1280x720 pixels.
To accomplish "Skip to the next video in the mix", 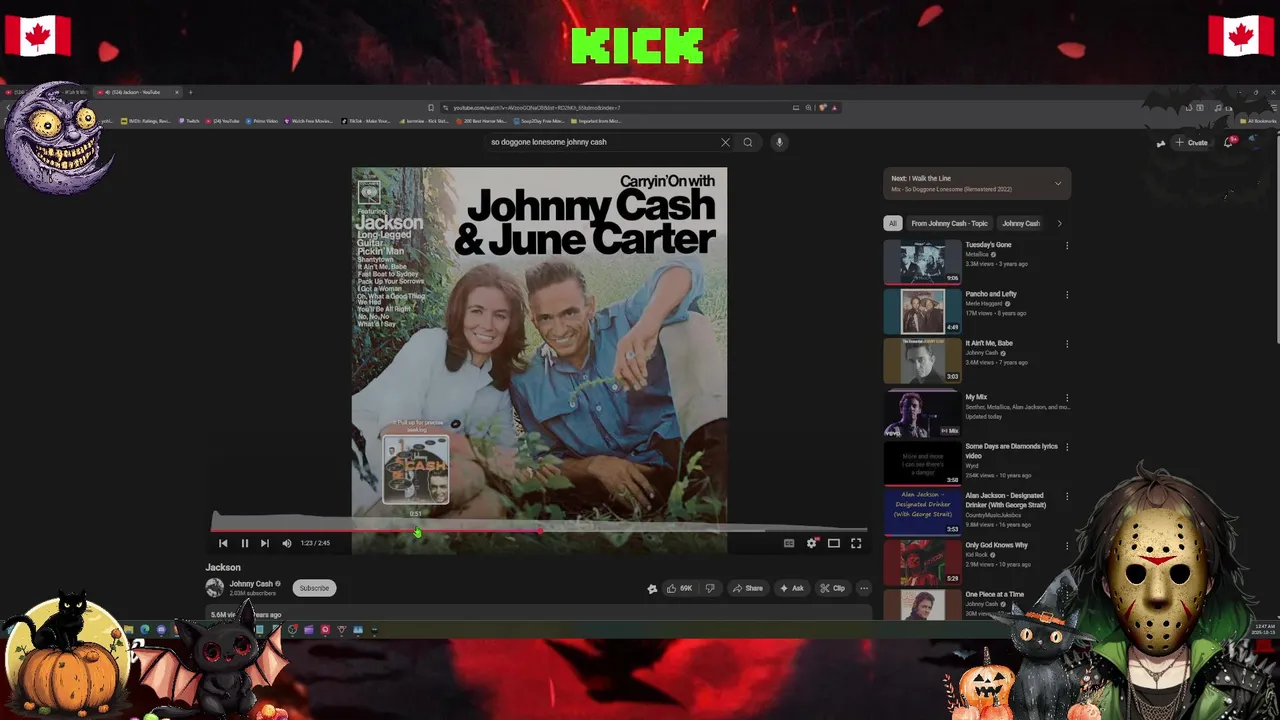I will click(x=264, y=543).
